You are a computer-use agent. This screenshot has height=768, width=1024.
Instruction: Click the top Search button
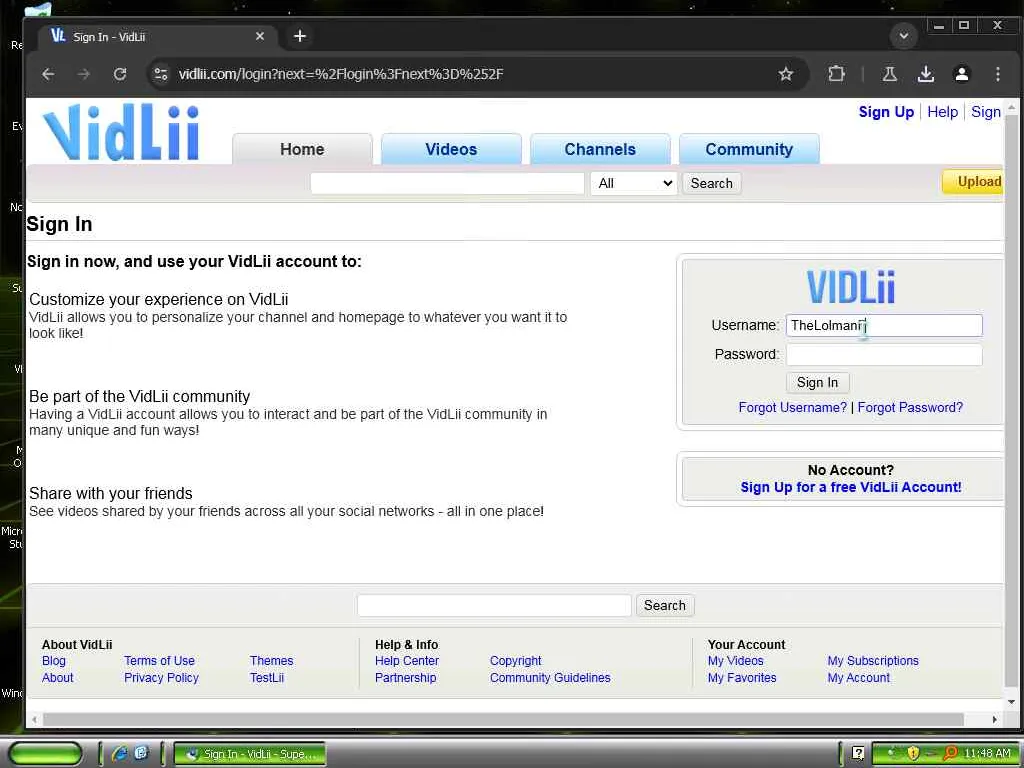[712, 183]
